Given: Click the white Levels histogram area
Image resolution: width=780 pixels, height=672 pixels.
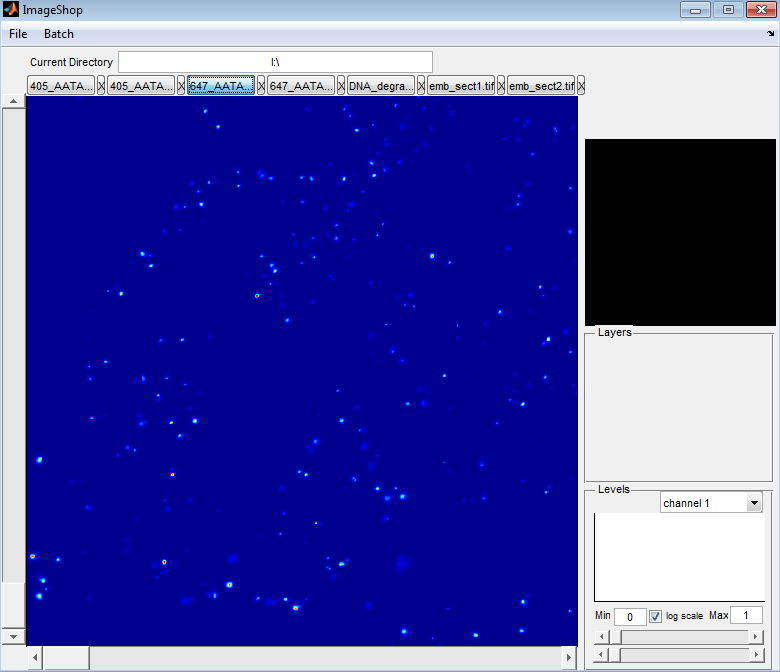Looking at the screenshot, I should (x=680, y=557).
